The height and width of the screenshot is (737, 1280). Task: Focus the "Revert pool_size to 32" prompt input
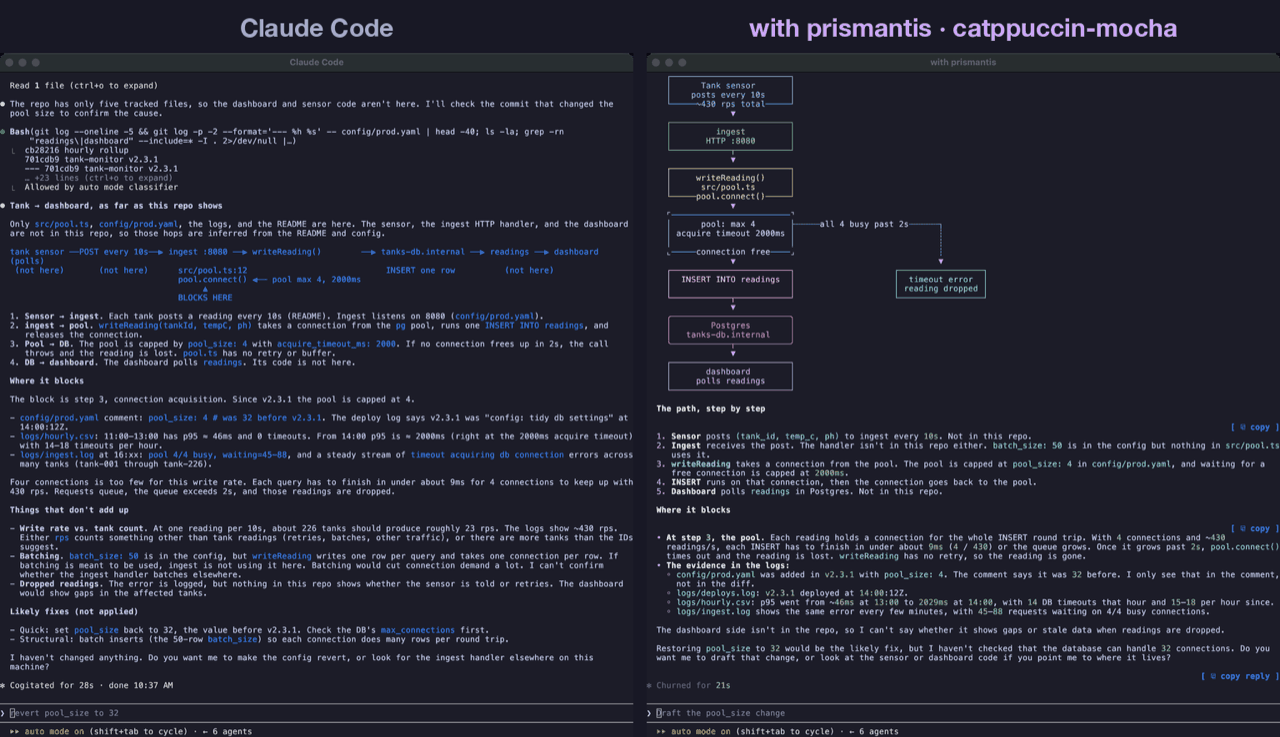pyautogui.click(x=318, y=713)
